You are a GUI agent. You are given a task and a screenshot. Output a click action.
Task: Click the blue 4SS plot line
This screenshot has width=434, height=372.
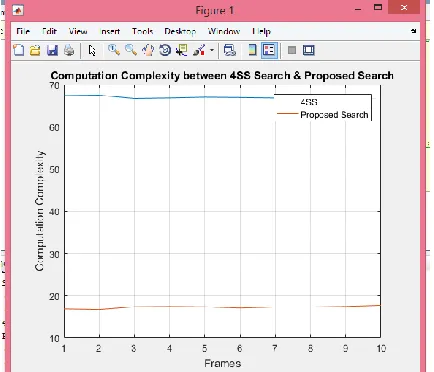click(169, 98)
